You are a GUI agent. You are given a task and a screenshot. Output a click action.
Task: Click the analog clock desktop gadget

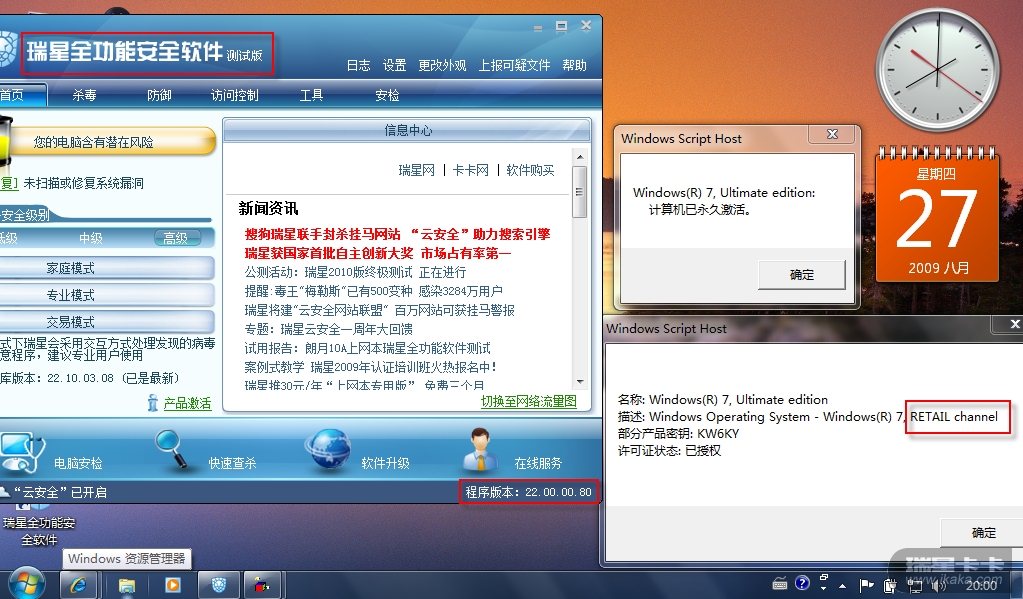tap(938, 69)
